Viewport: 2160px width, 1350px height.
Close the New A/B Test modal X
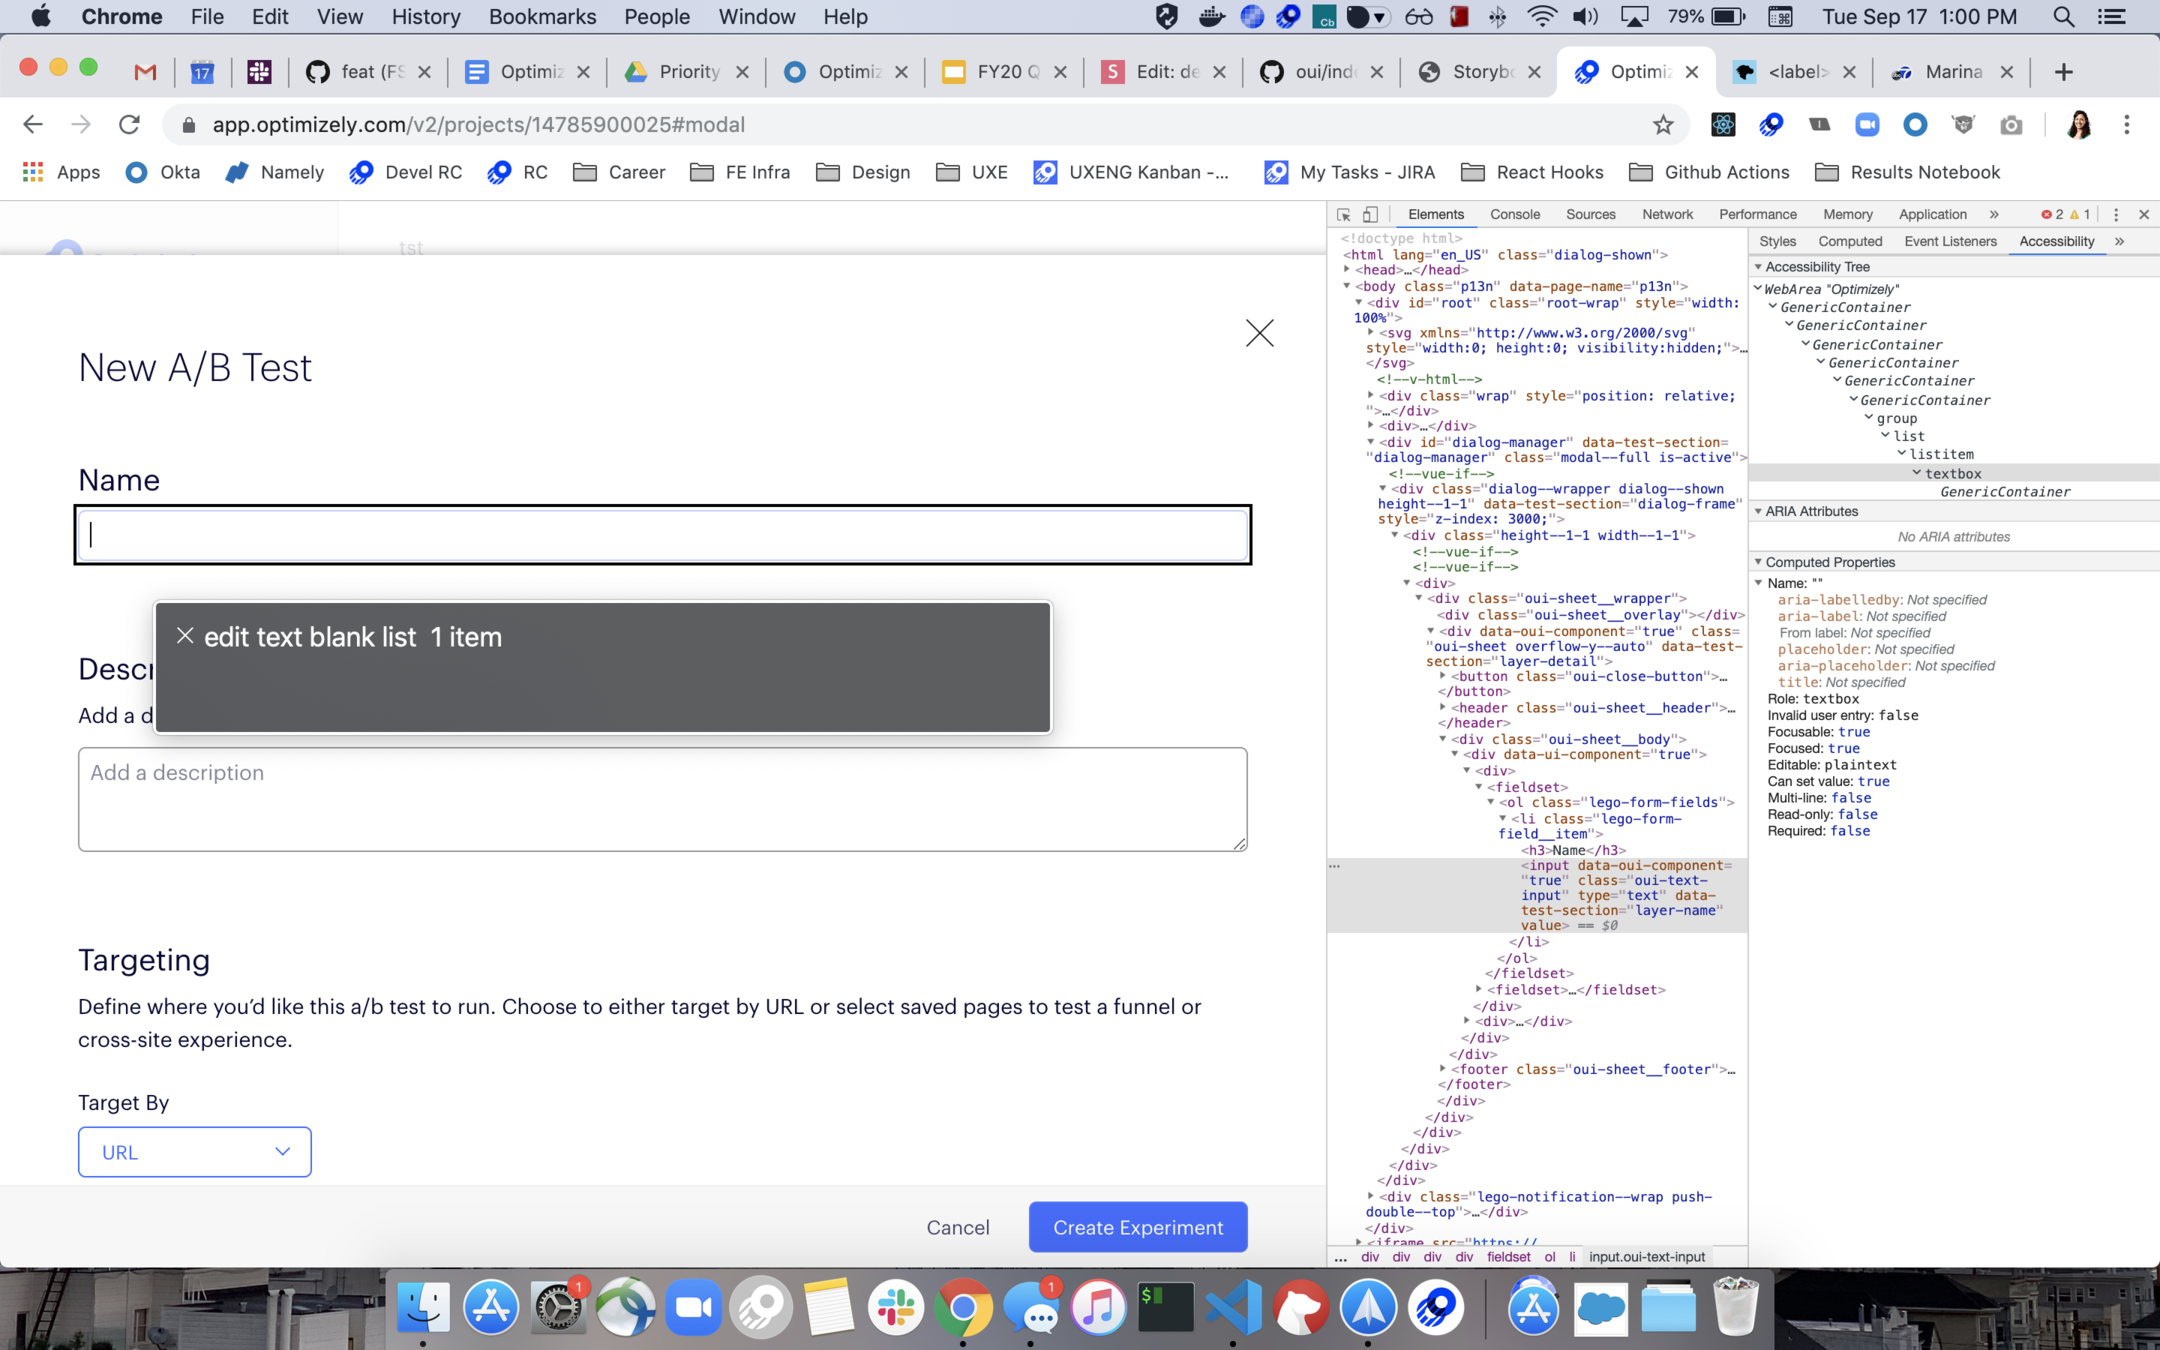point(1259,333)
